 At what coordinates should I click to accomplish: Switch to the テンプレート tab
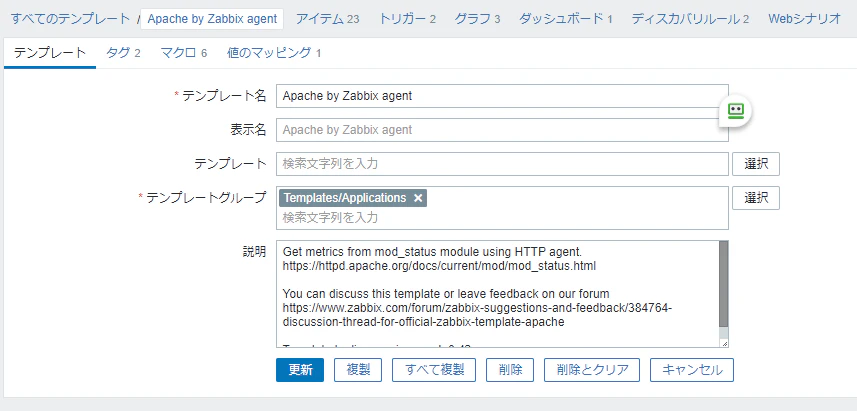point(50,53)
